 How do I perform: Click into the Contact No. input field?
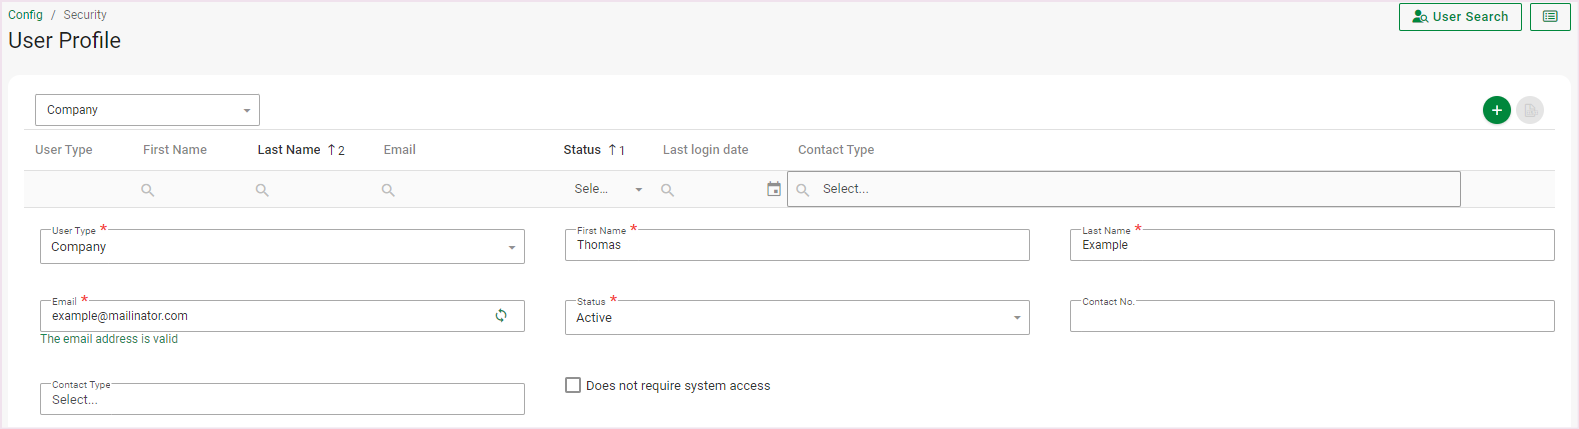pyautogui.click(x=1311, y=317)
